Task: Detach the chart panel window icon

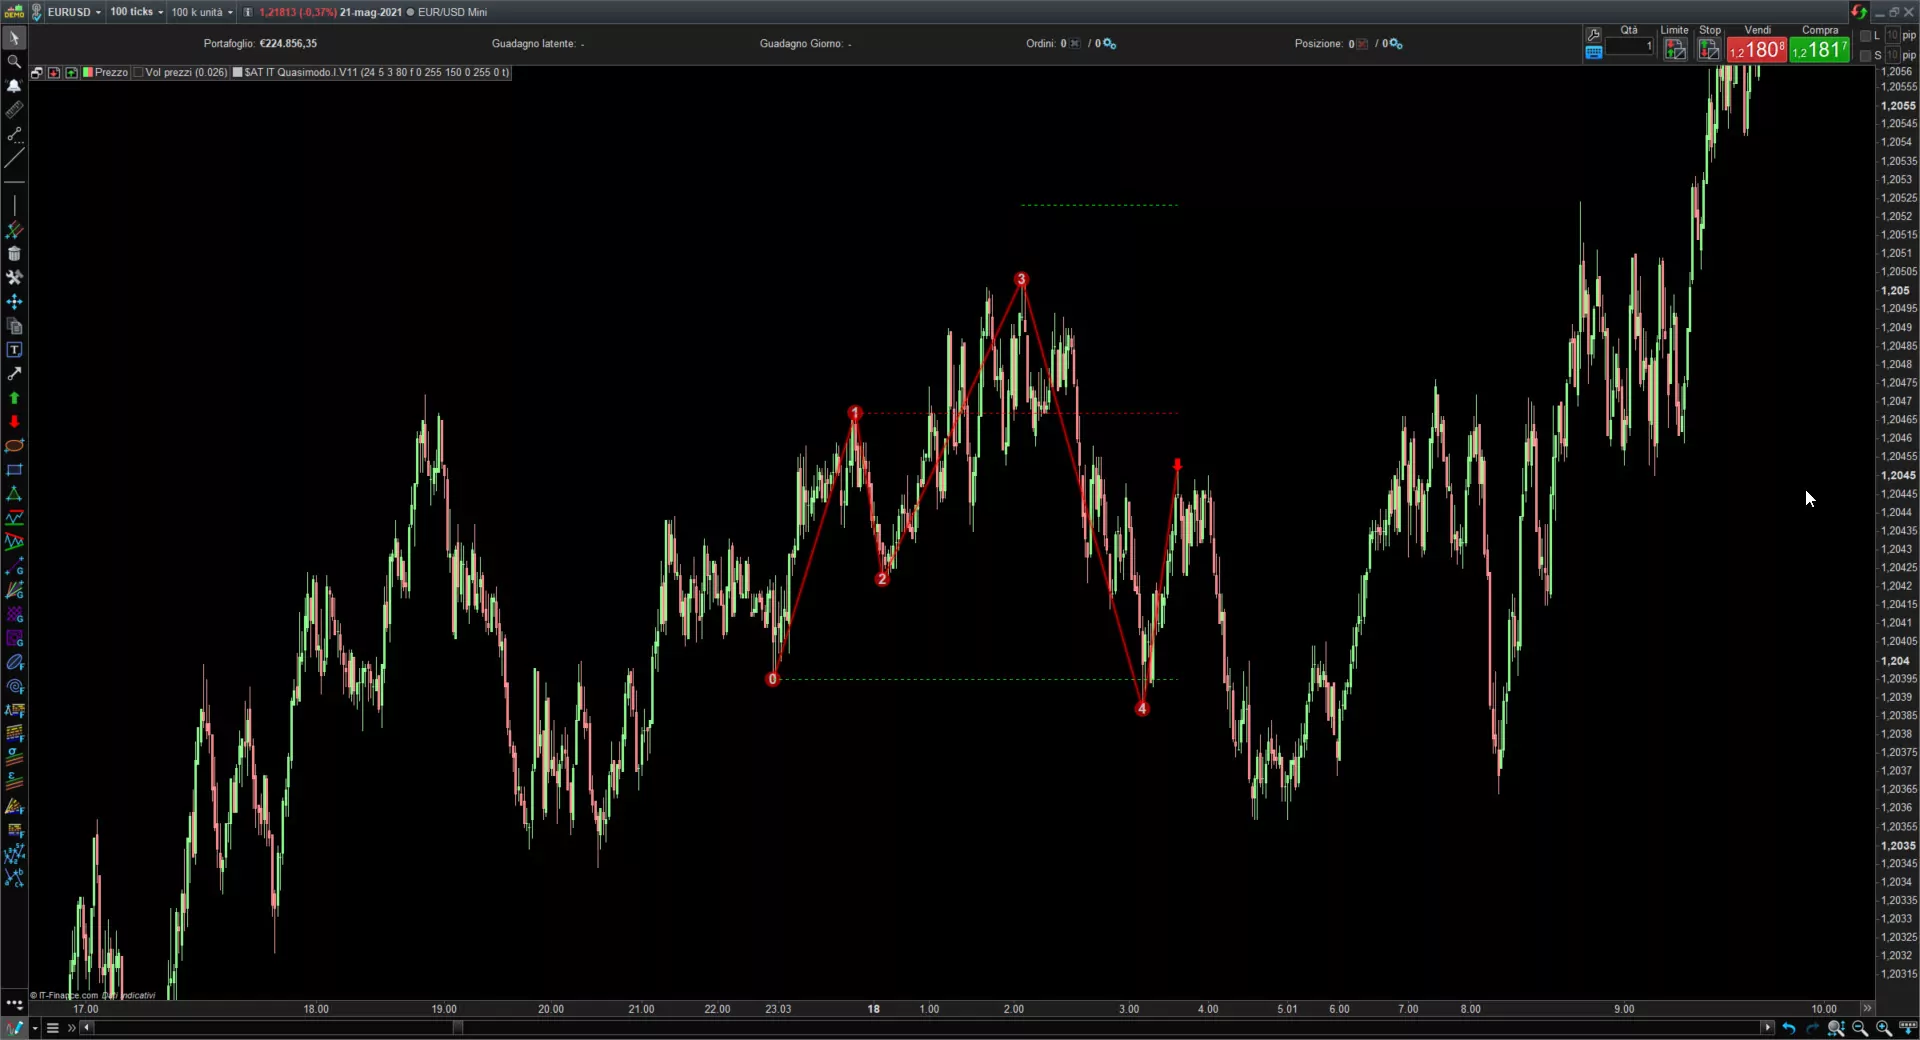Action: point(36,73)
